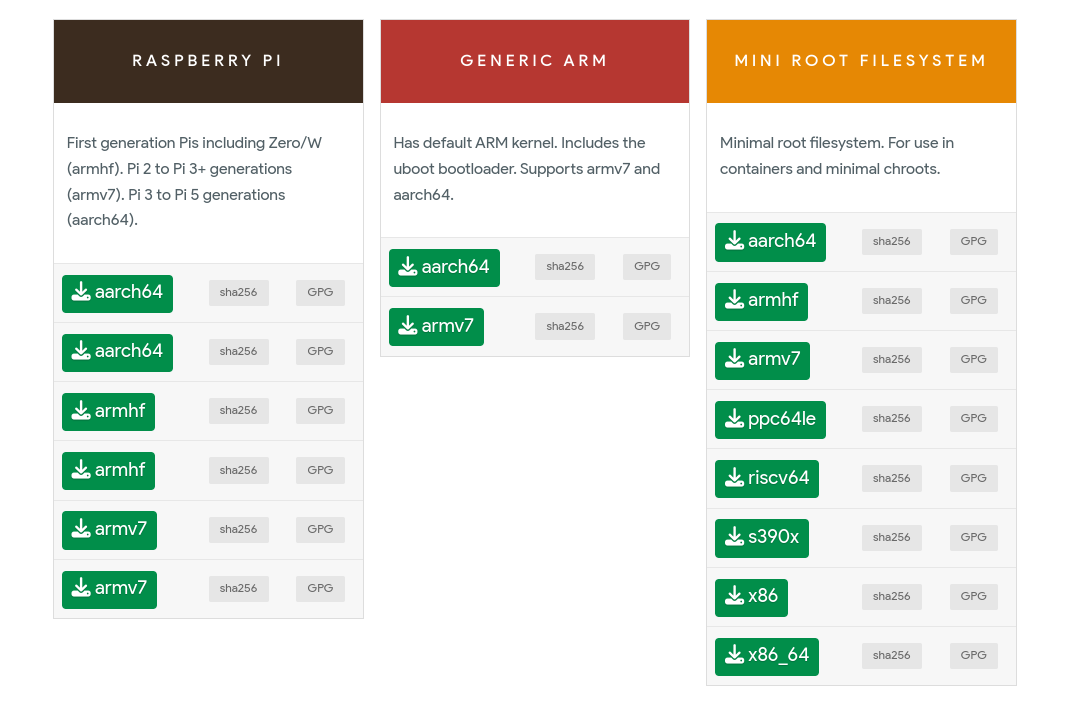This screenshot has height=712, width=1068.
Task: Download second Raspberry Pi aarch64 image
Action: tap(117, 353)
